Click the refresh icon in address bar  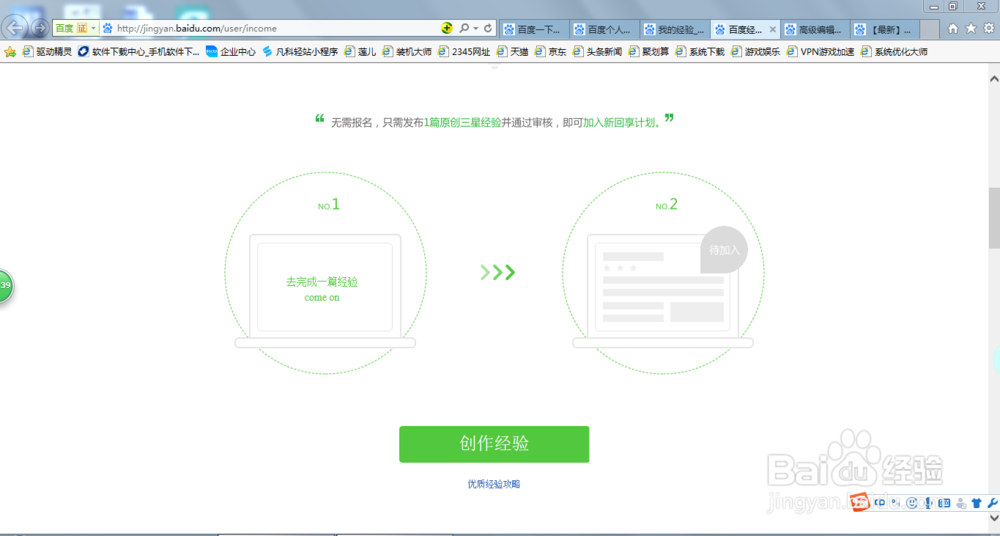point(488,28)
